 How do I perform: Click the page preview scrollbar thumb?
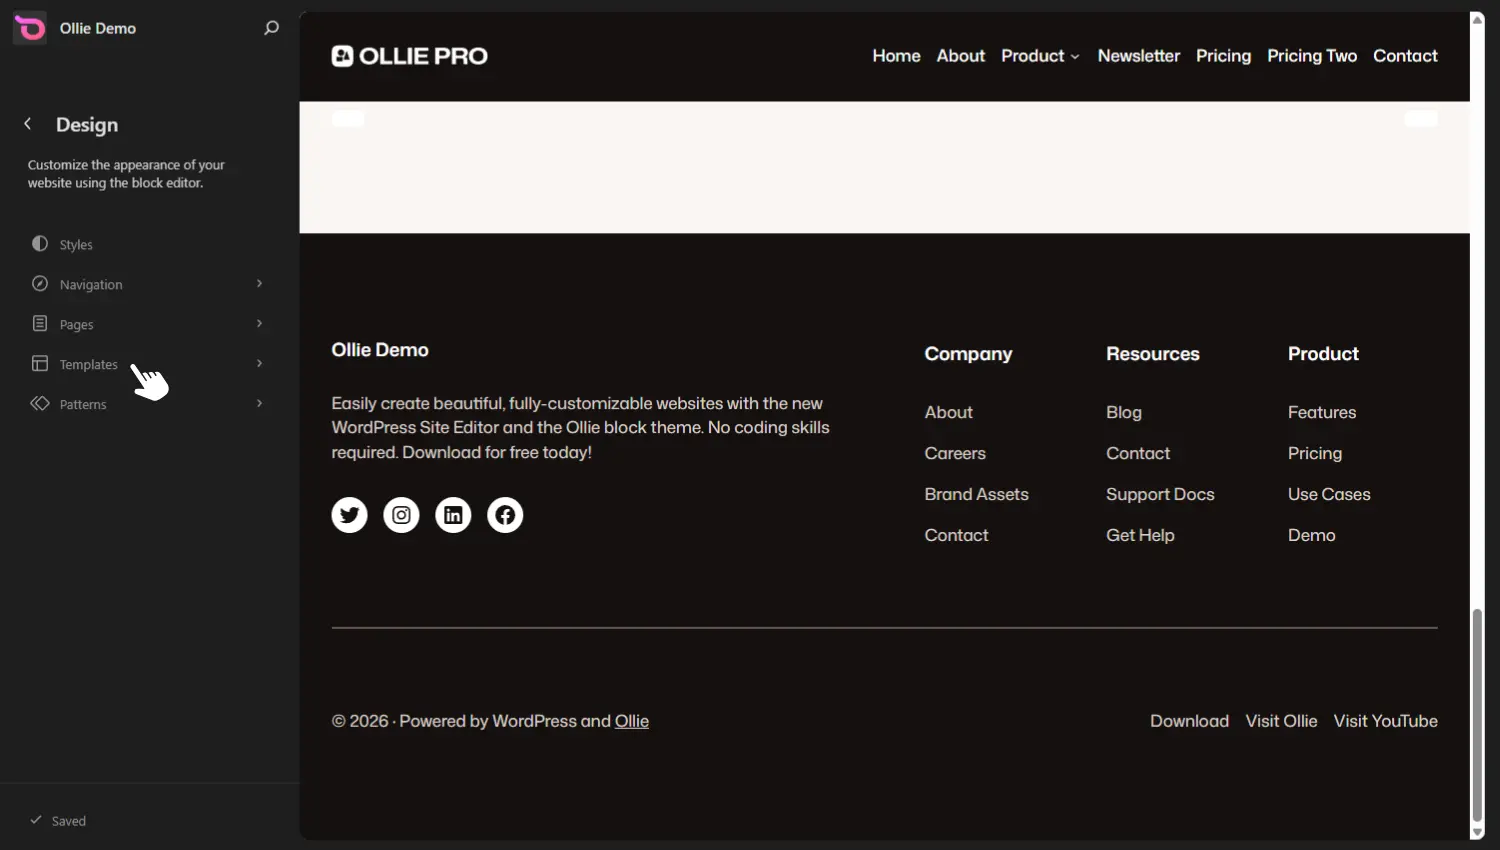[x=1477, y=715]
